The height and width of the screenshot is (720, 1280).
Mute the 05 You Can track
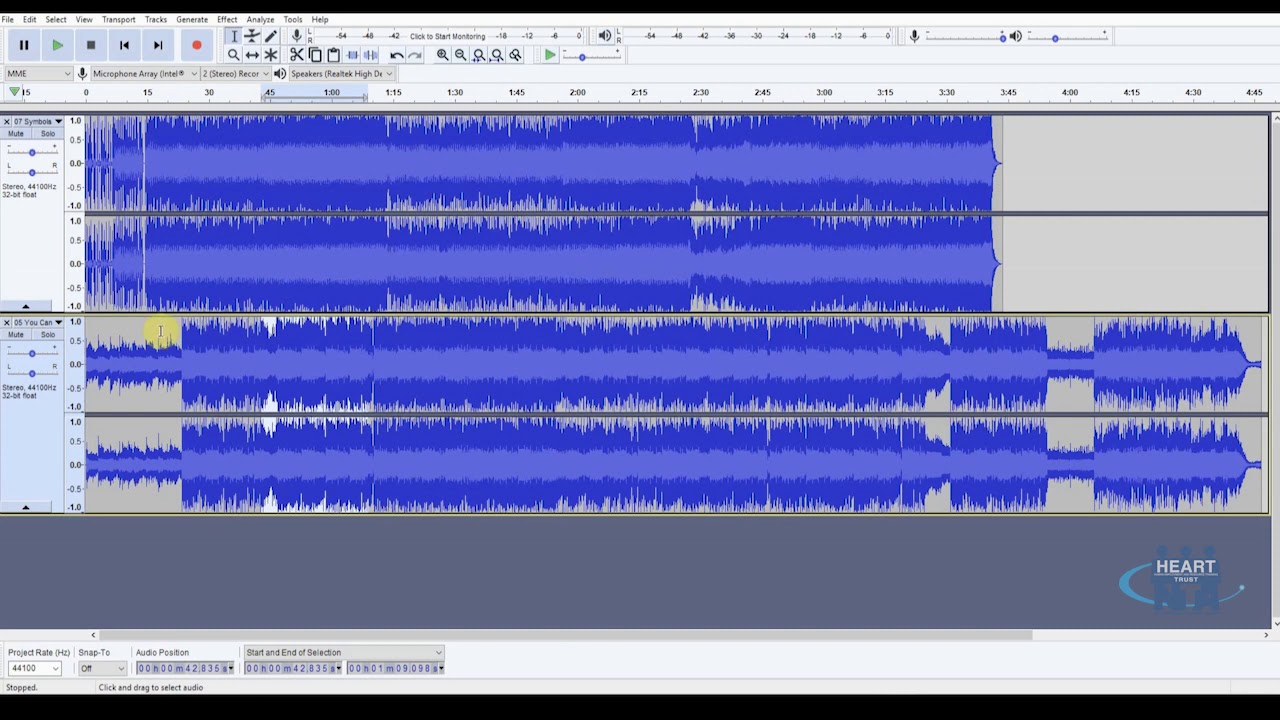pos(16,335)
